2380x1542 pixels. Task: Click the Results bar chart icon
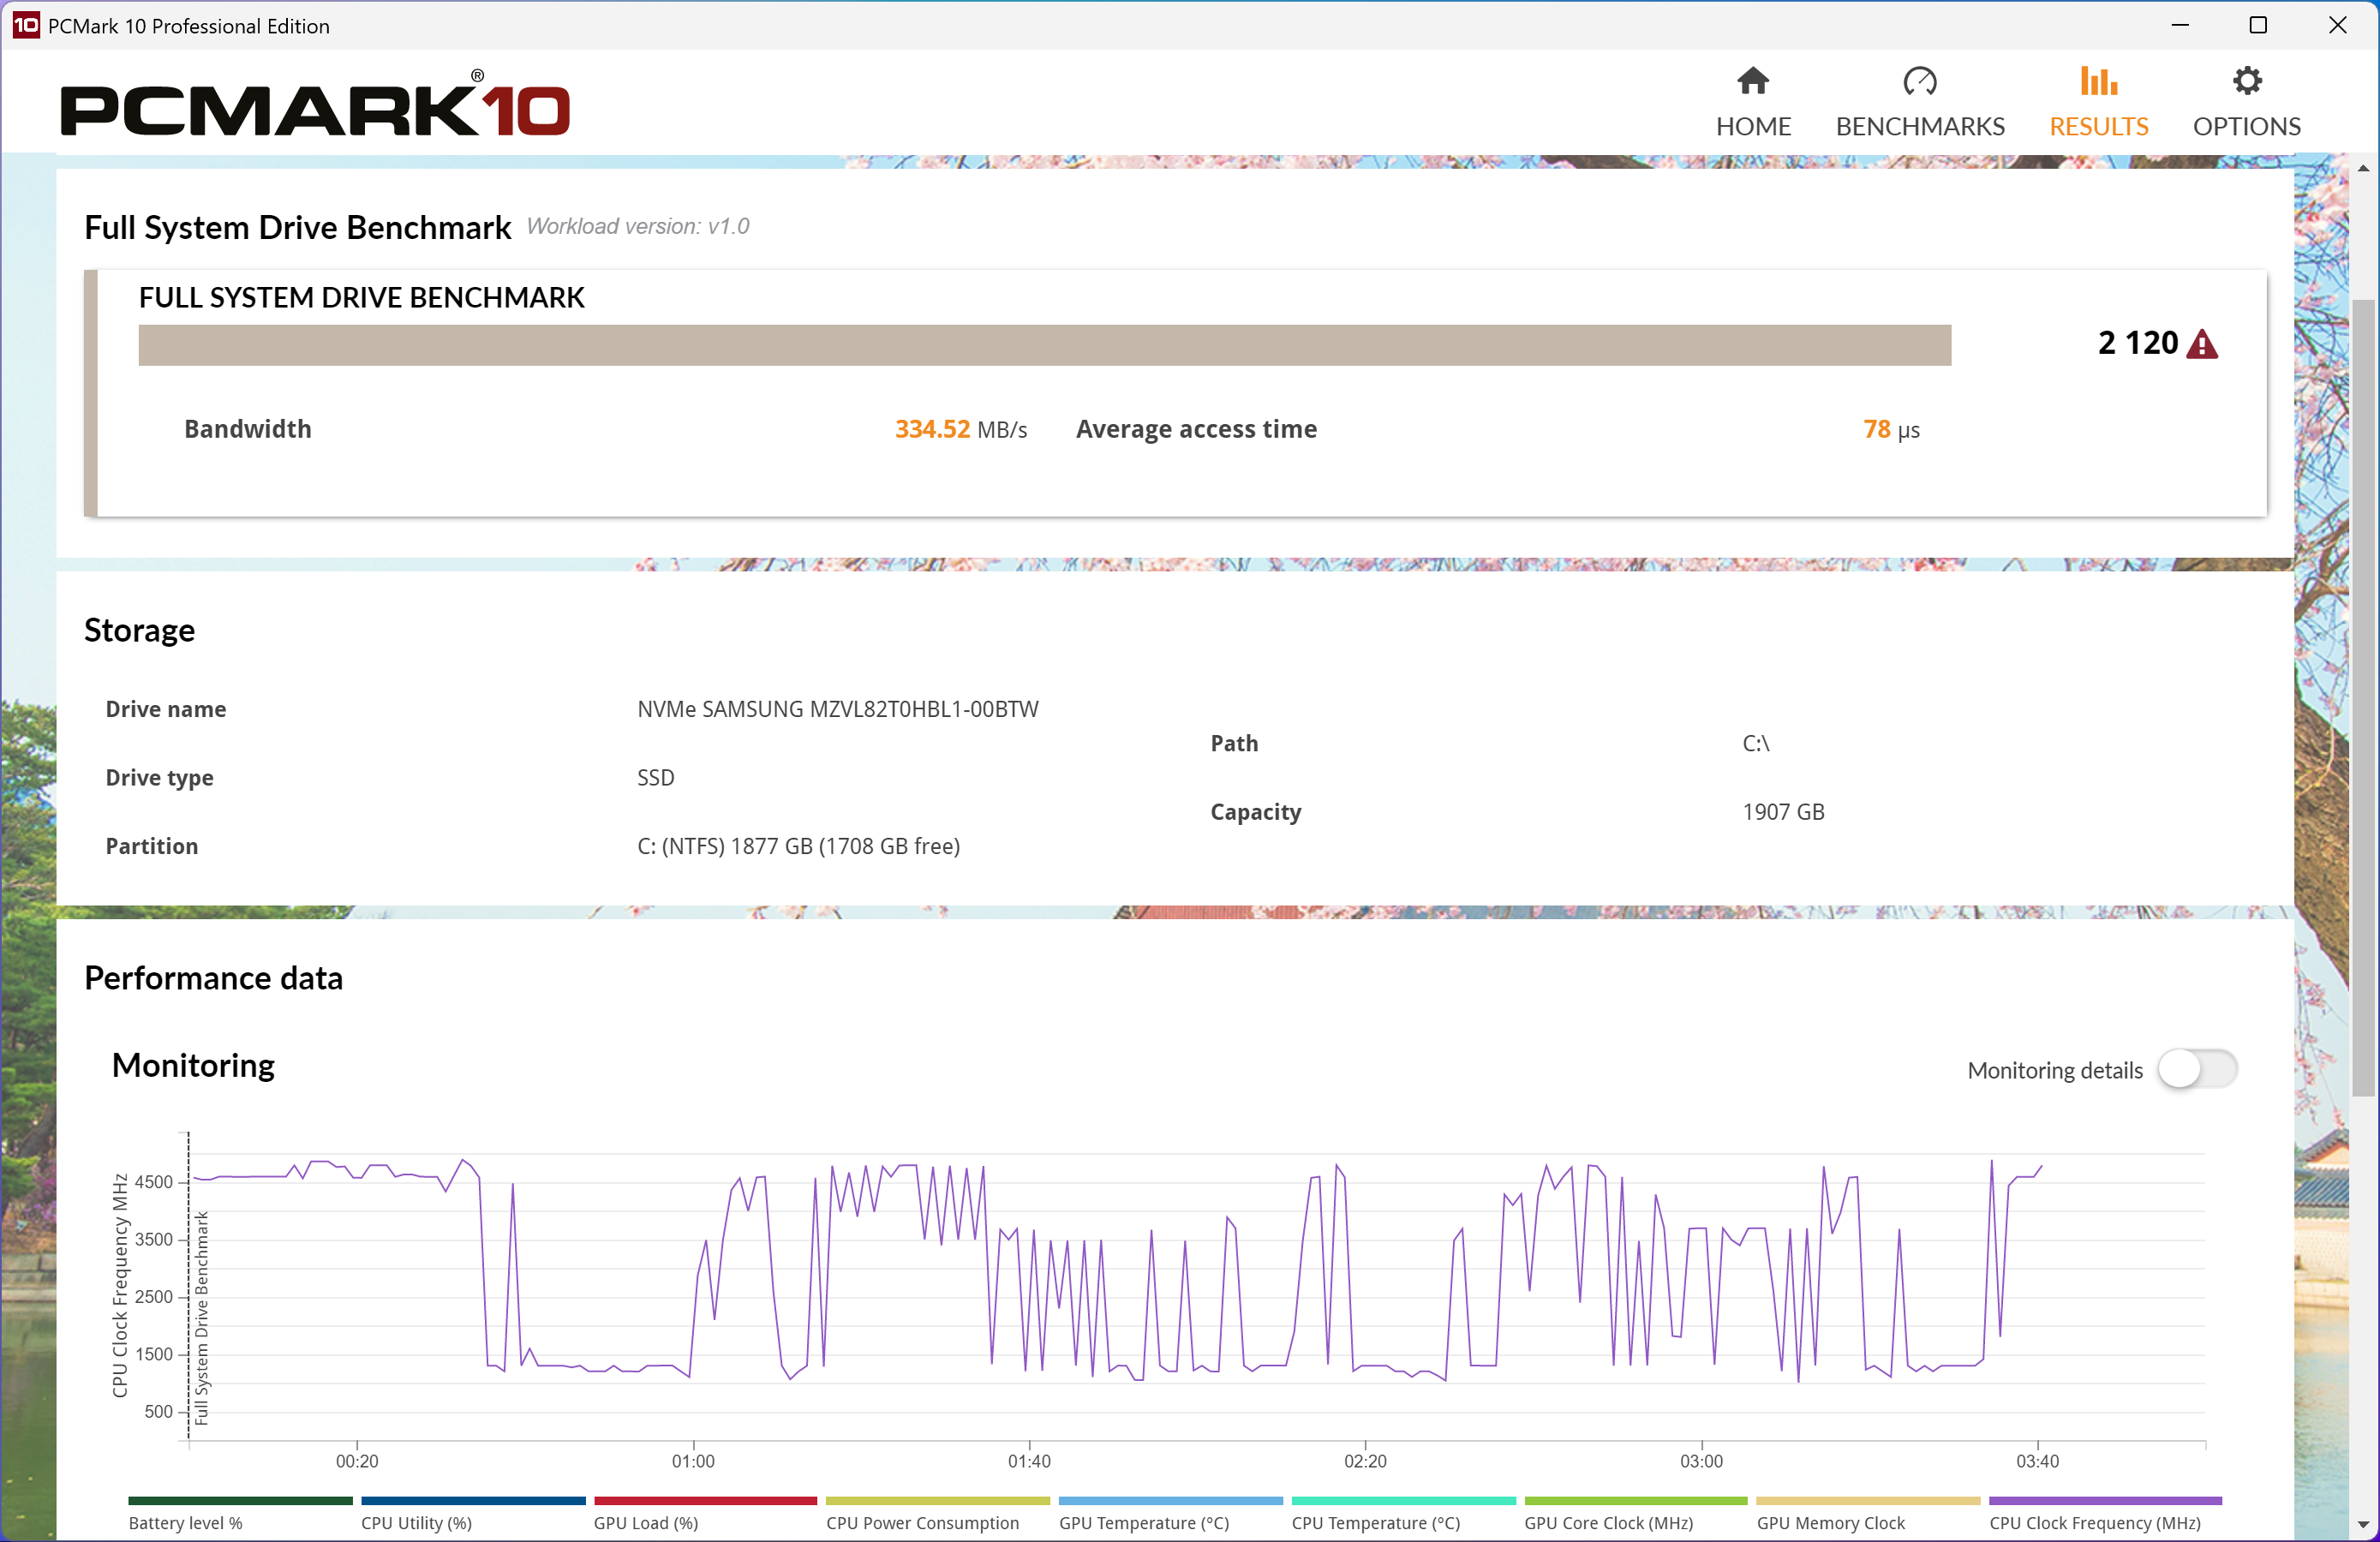pyautogui.click(x=2098, y=80)
